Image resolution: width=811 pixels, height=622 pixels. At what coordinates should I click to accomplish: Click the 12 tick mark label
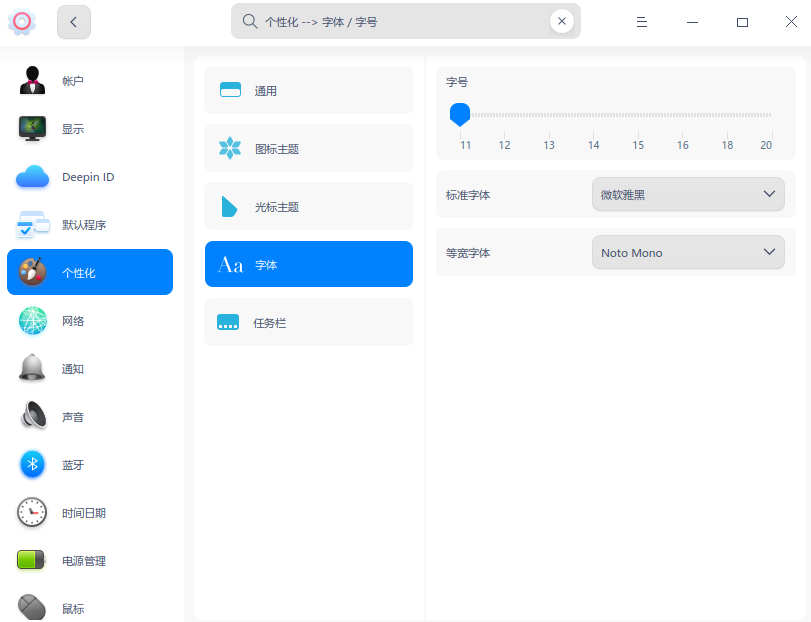(x=504, y=145)
